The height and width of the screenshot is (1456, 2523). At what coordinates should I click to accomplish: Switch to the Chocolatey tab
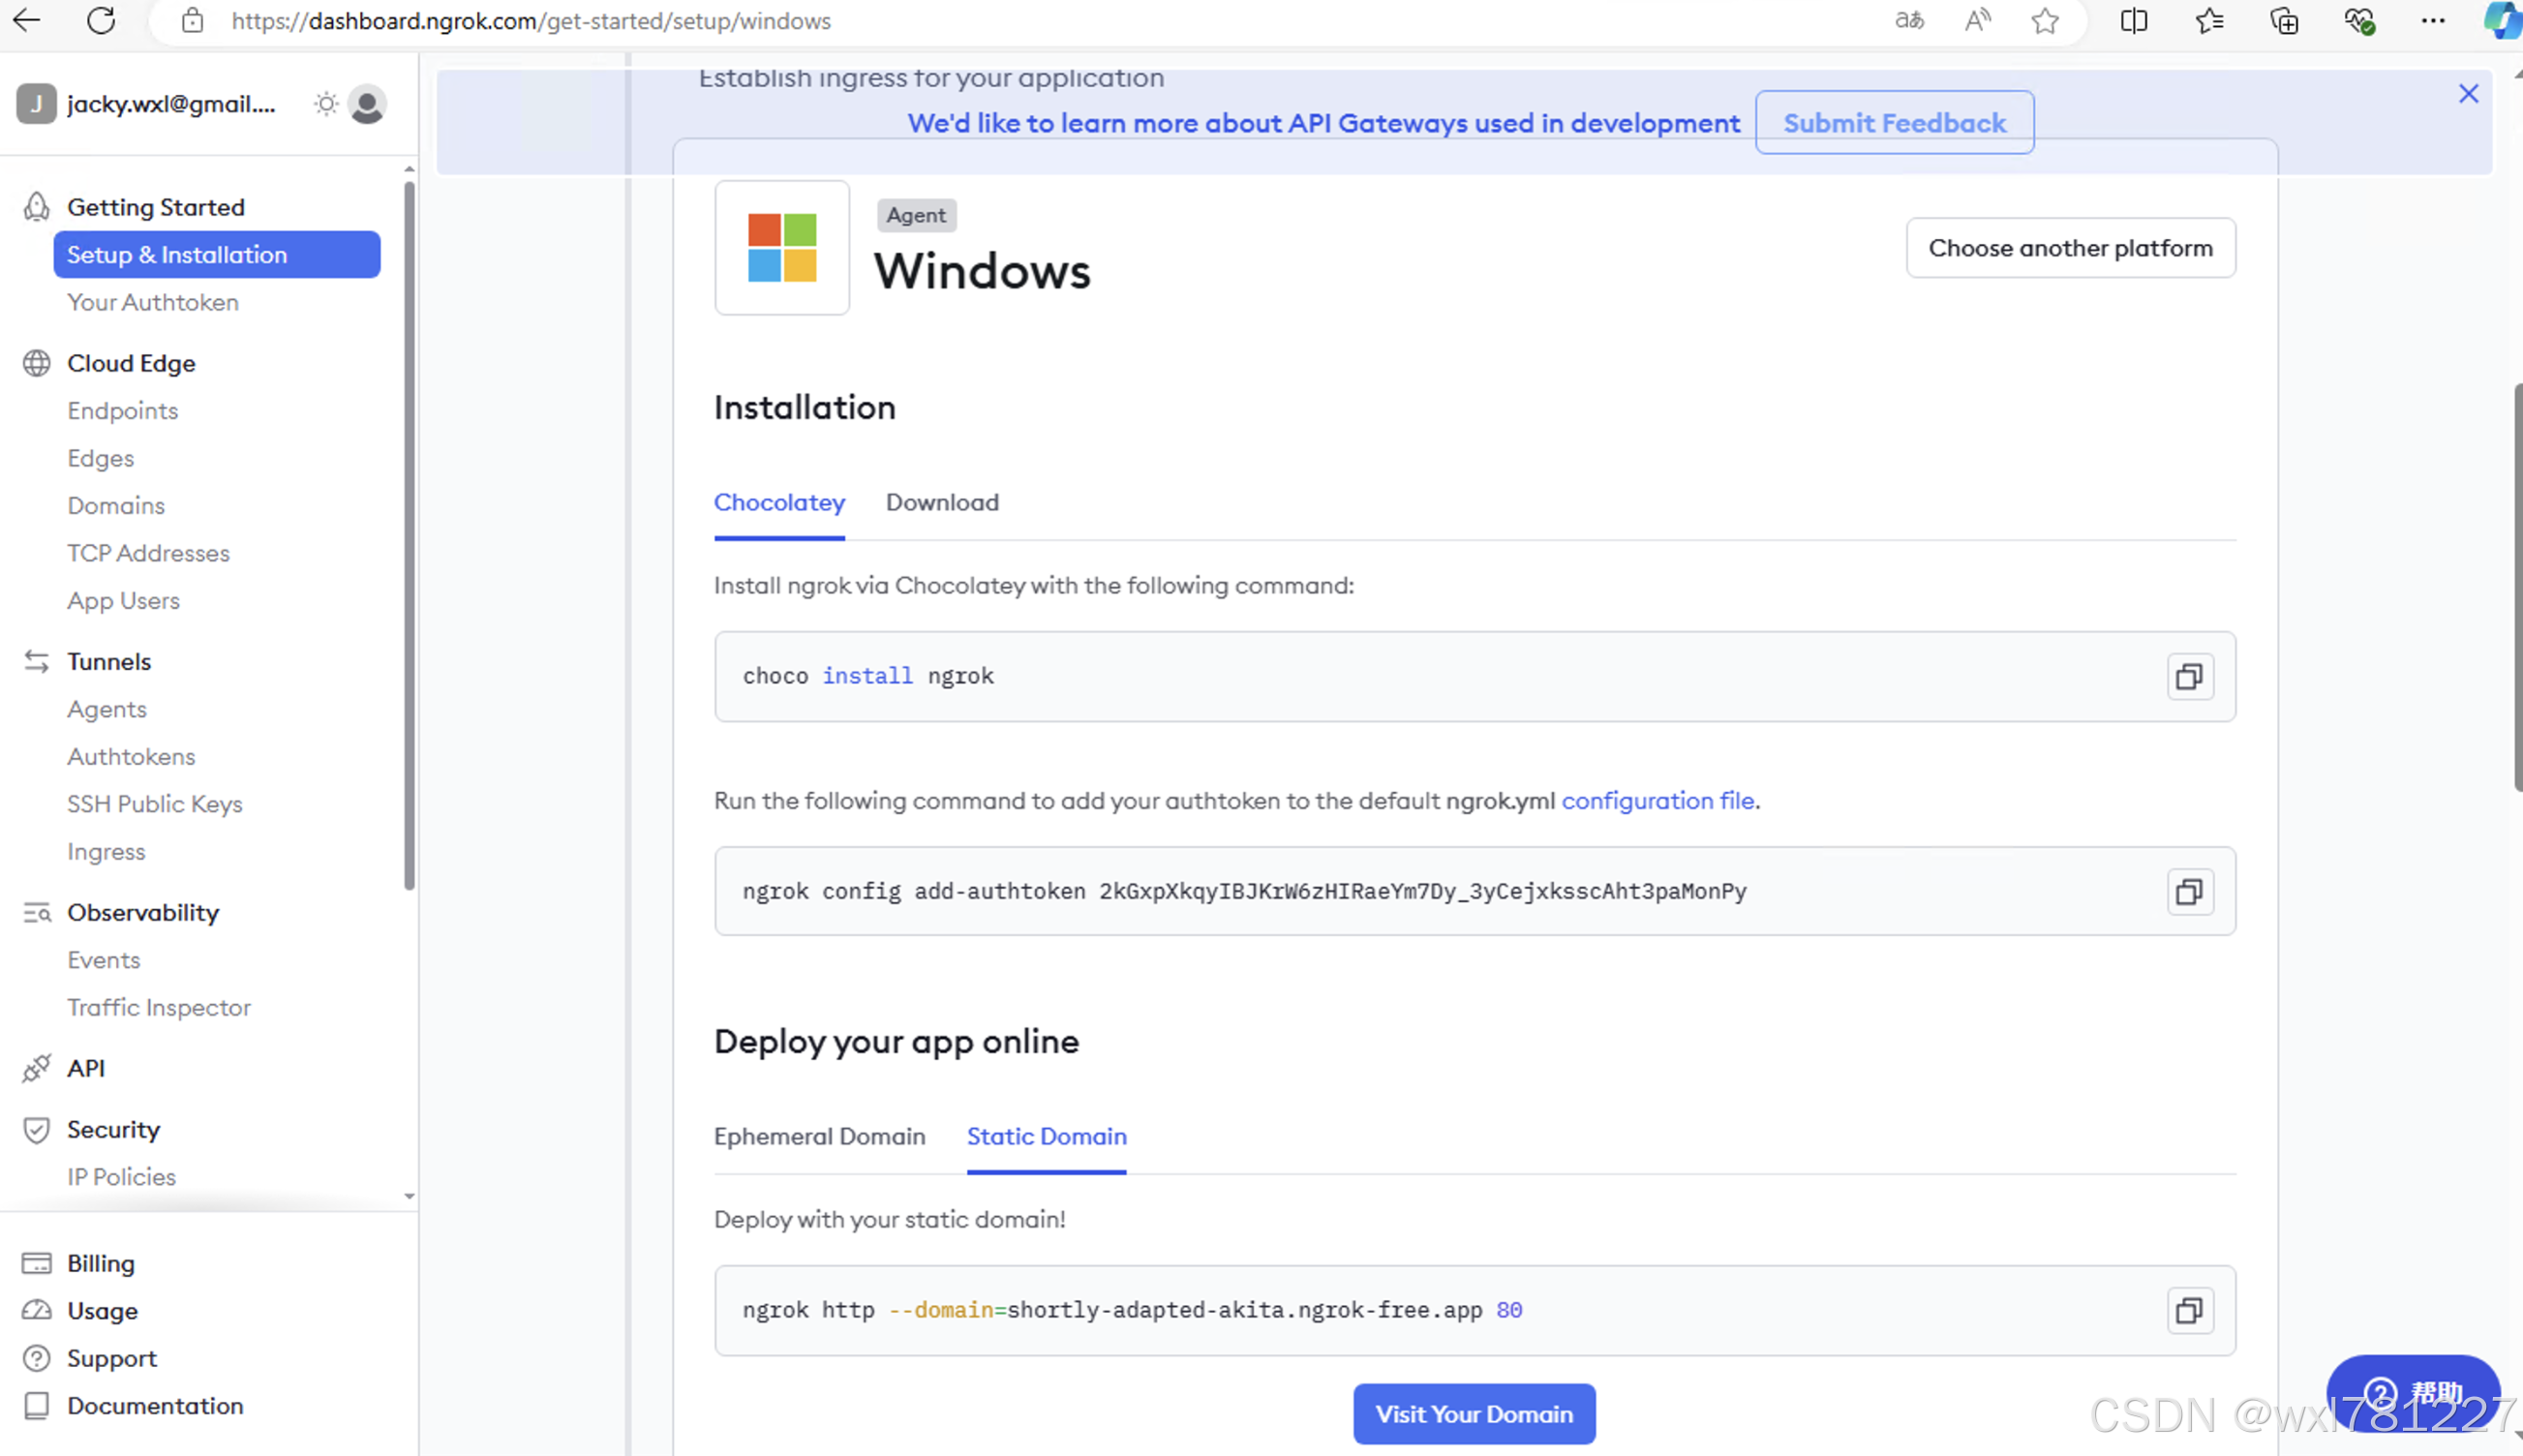tap(779, 502)
